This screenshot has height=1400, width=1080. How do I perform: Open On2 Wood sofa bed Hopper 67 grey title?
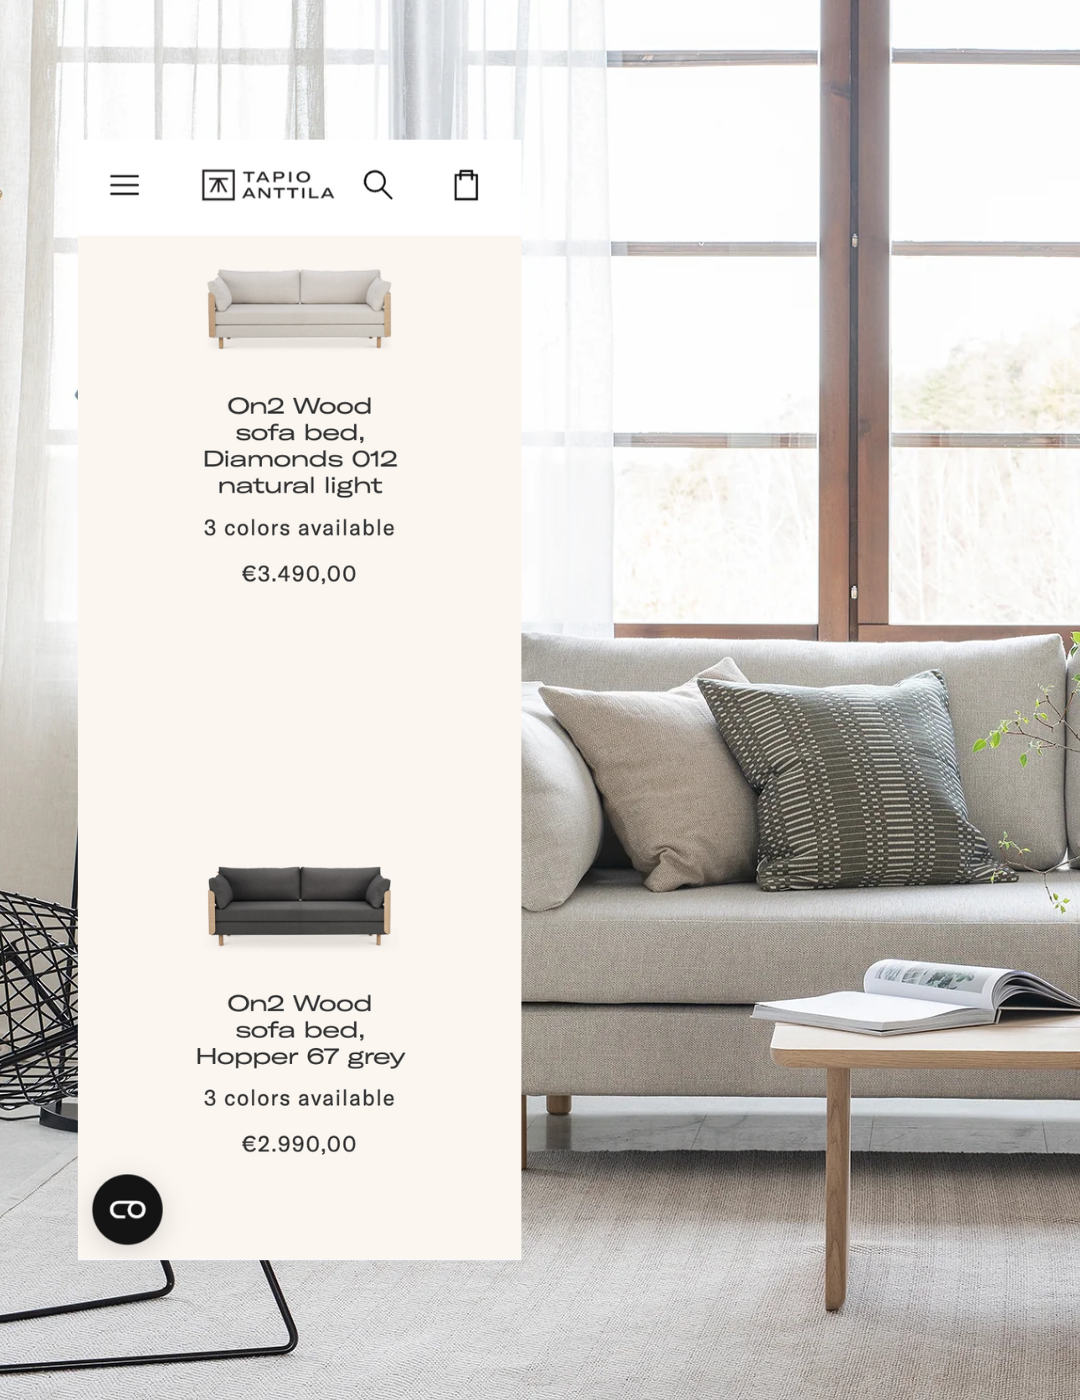(x=300, y=1029)
